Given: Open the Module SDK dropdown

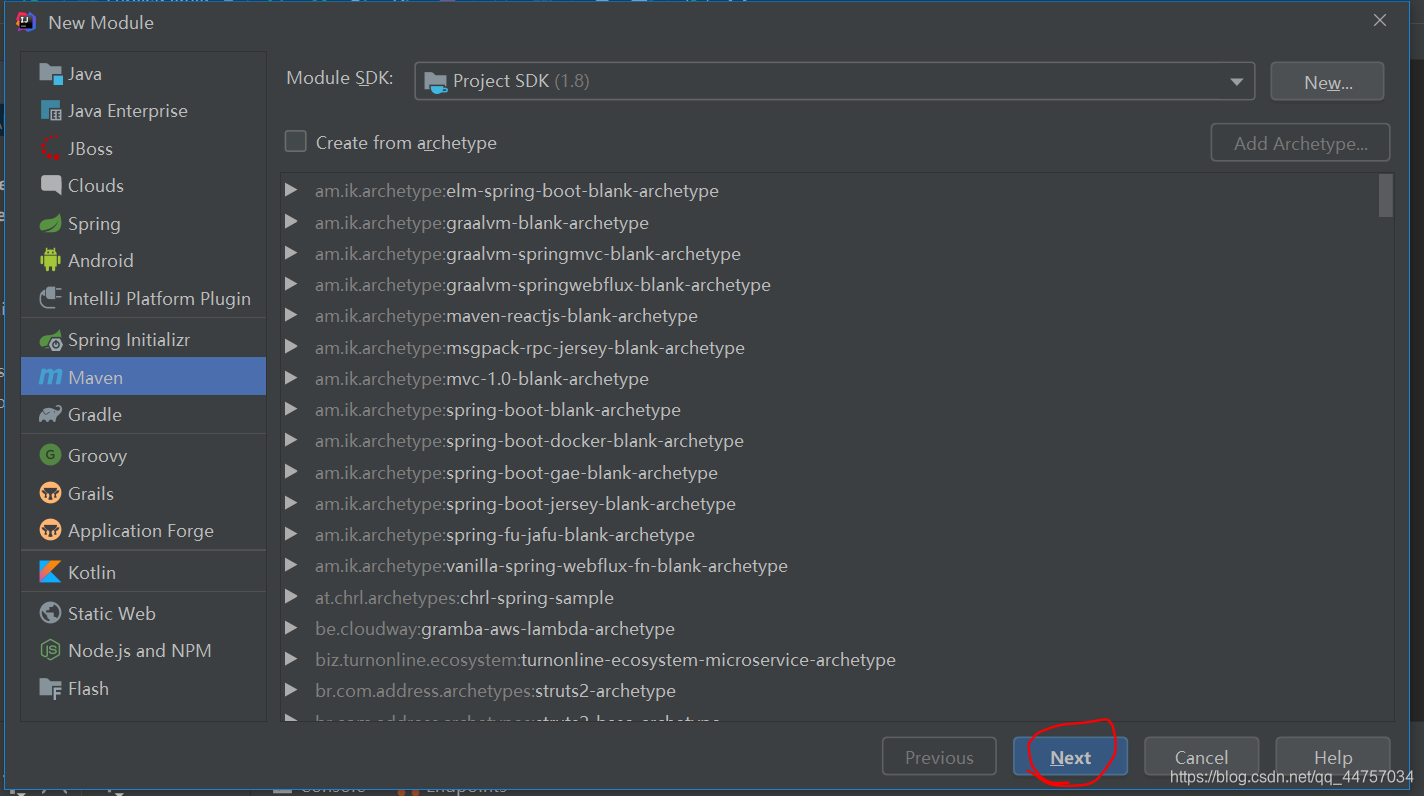Looking at the screenshot, I should 835,81.
